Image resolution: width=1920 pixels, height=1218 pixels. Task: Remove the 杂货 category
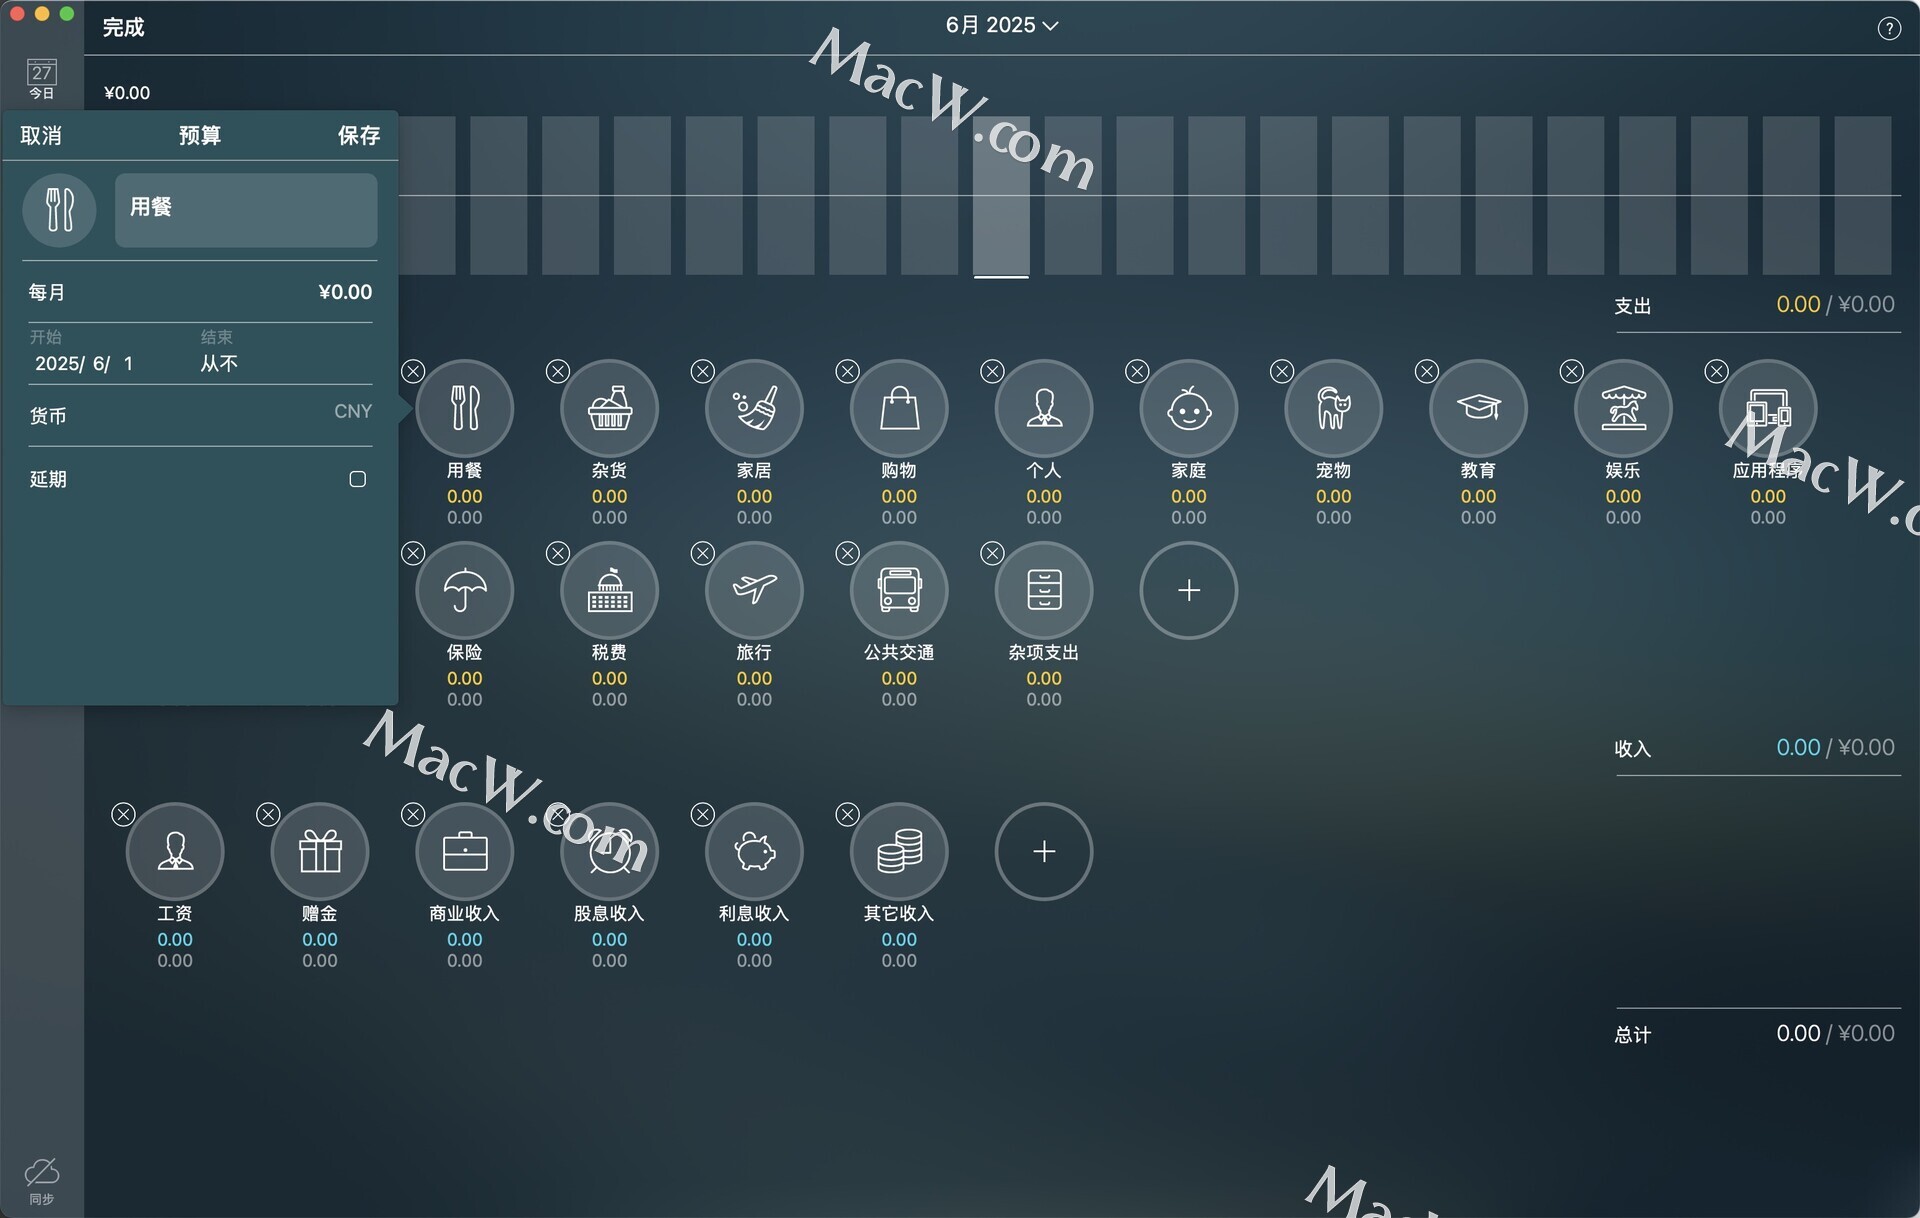558,371
